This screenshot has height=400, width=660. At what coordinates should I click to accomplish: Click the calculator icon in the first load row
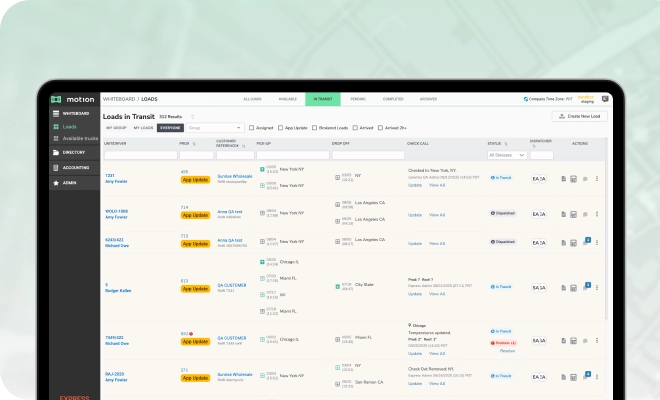(x=574, y=179)
